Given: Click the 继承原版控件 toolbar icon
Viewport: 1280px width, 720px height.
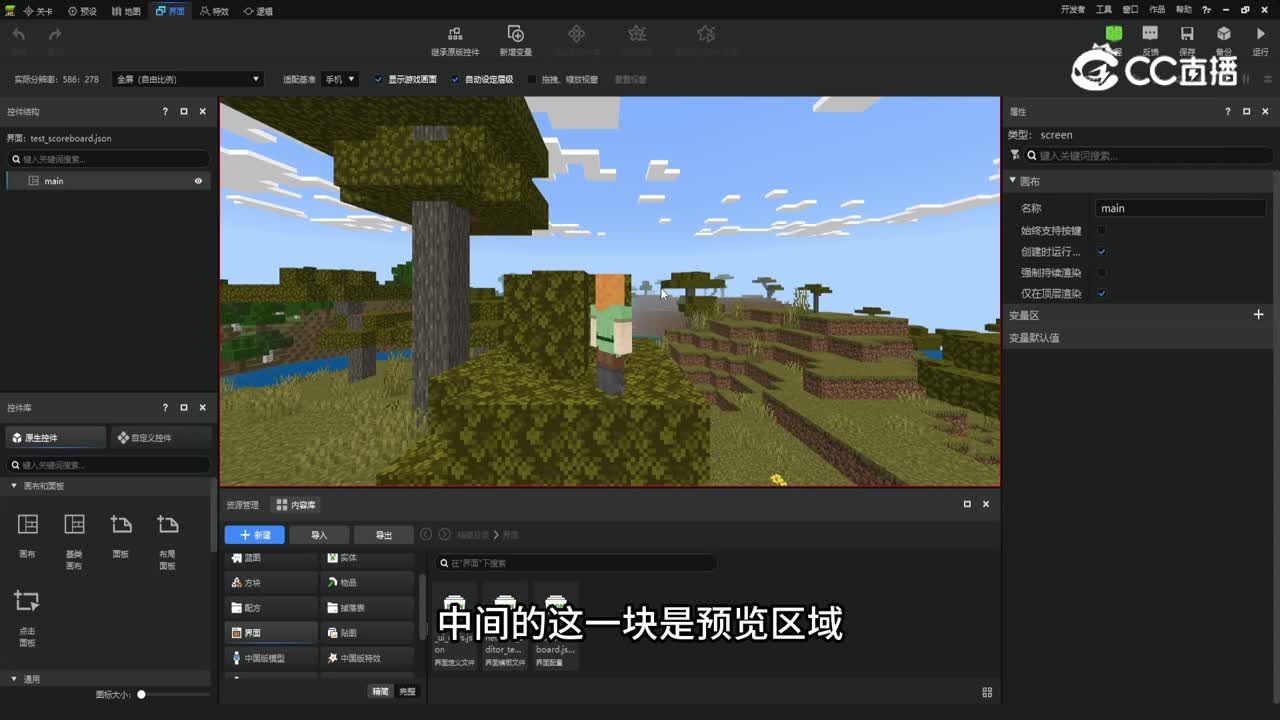Looking at the screenshot, I should tap(455, 34).
